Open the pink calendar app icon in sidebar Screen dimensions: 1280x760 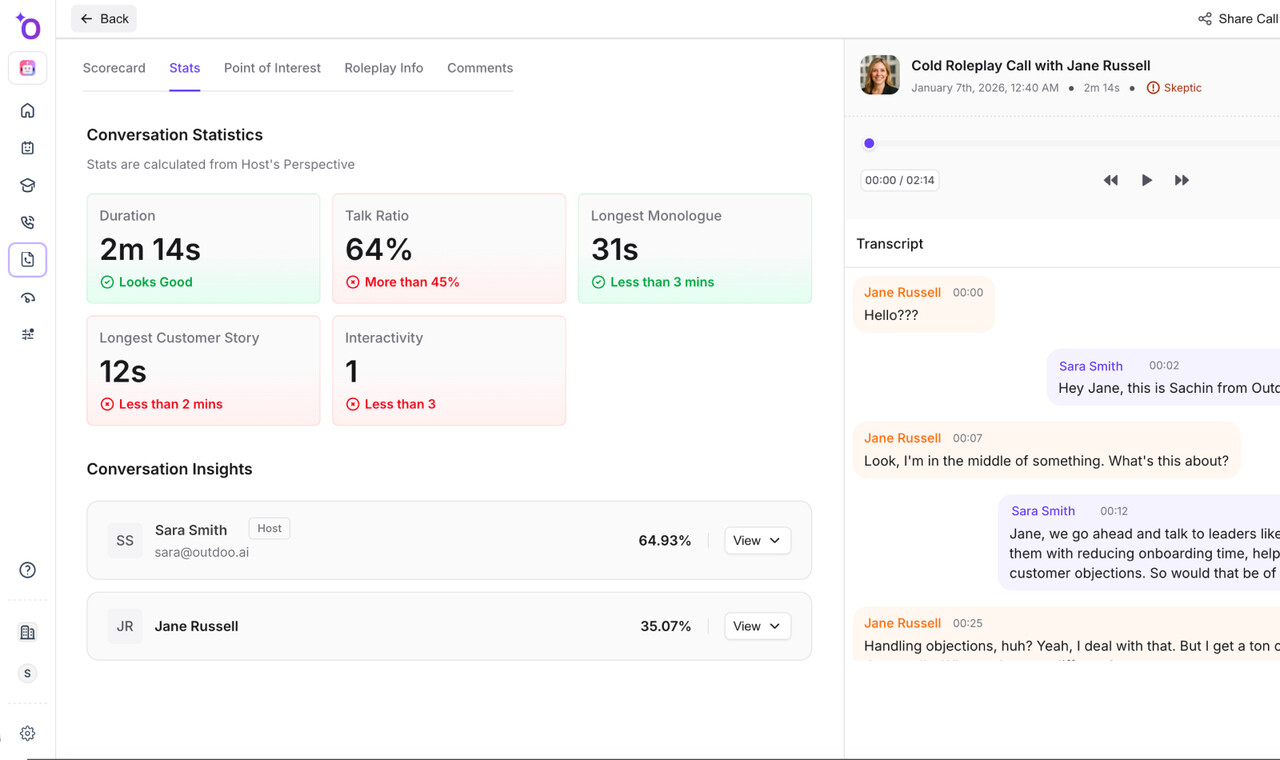click(x=28, y=68)
